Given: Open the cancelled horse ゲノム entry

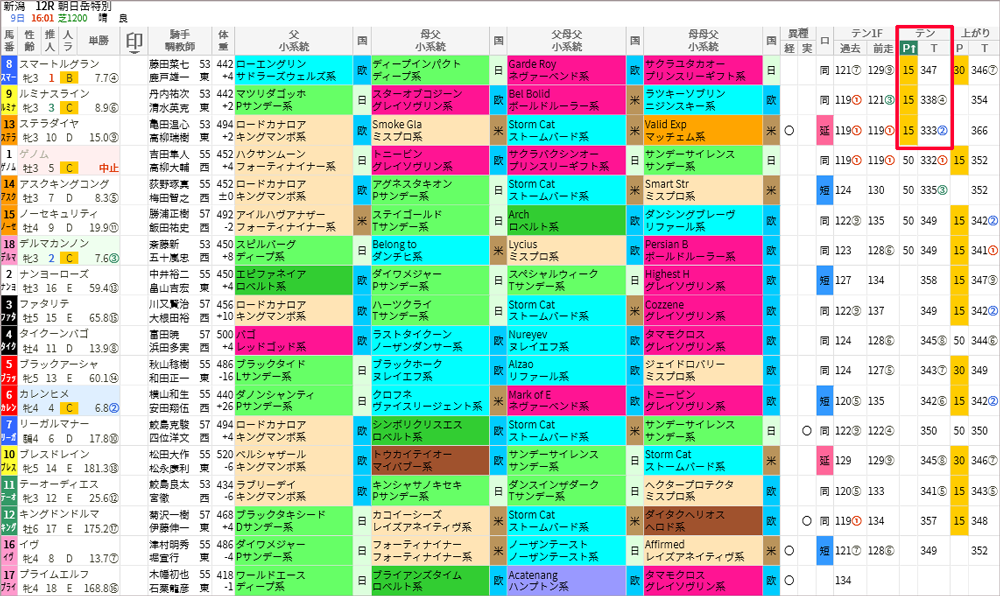Looking at the screenshot, I should 33,154.
